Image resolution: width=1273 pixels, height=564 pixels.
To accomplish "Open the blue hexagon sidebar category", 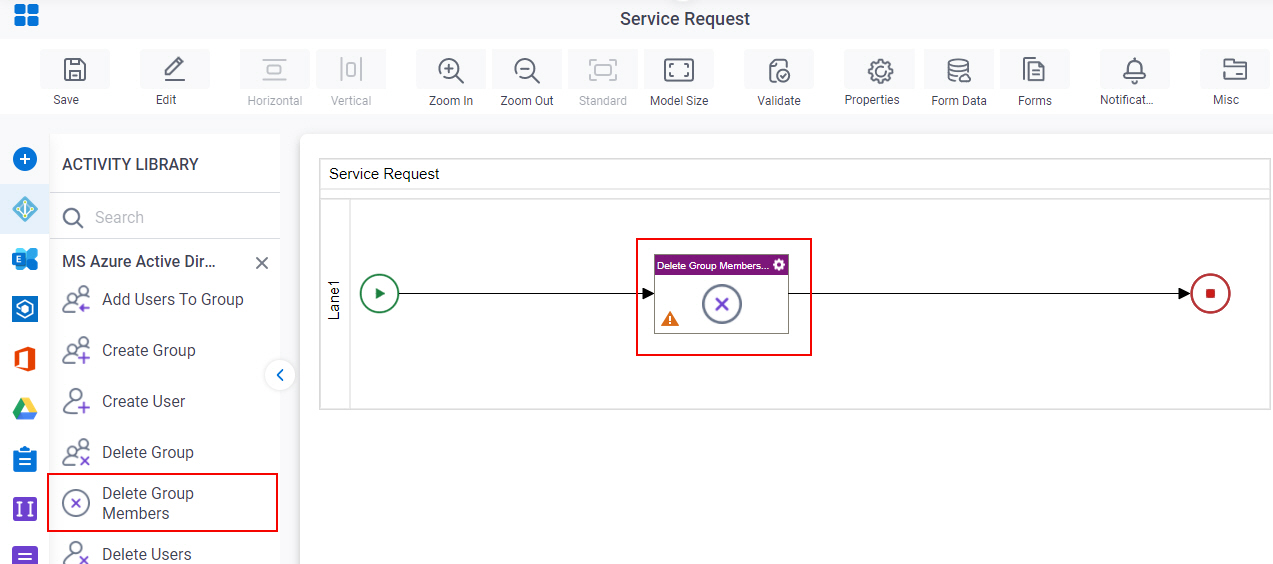I will (x=25, y=309).
